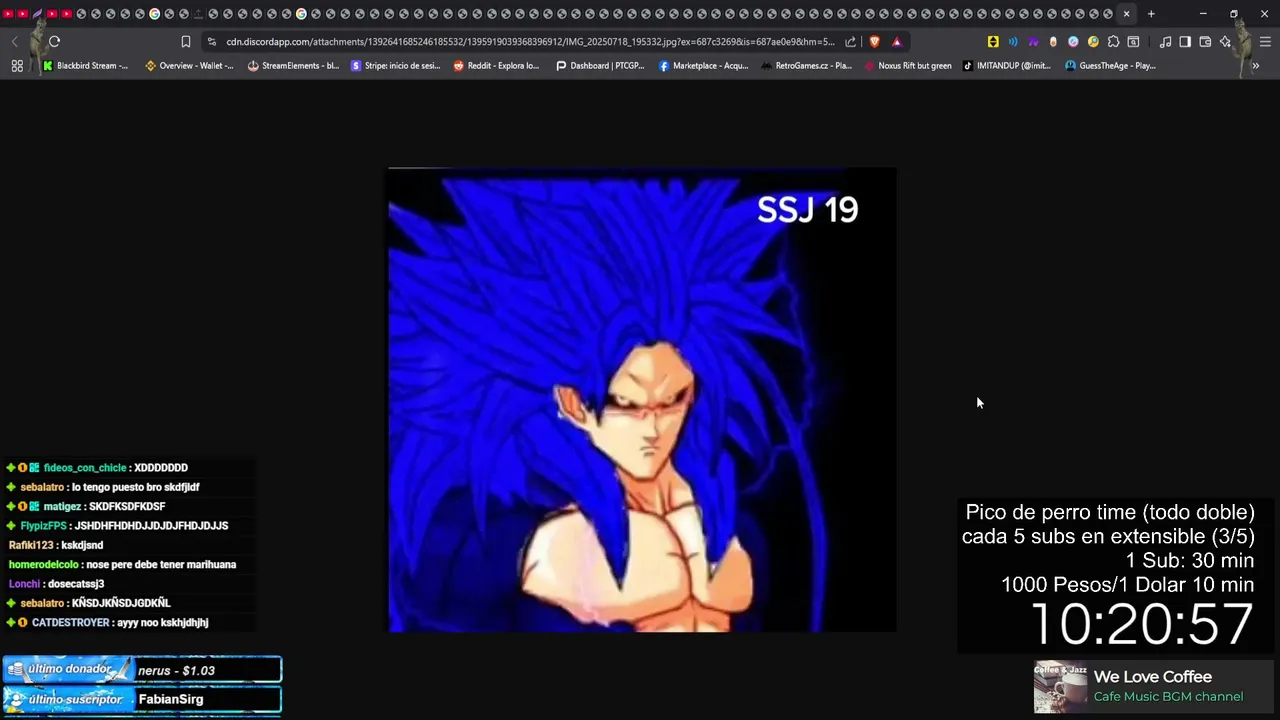
Task: Open site settings icon in address bar
Action: (211, 42)
